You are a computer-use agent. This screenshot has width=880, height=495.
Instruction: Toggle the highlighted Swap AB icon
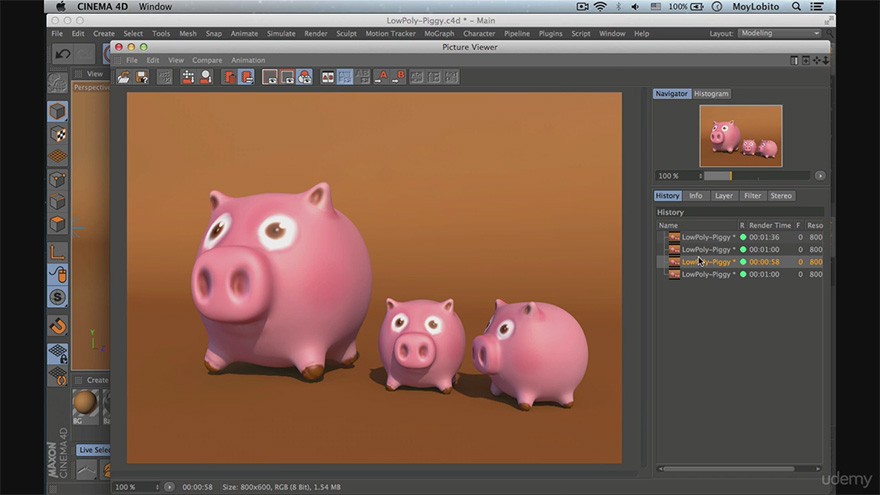tap(345, 77)
